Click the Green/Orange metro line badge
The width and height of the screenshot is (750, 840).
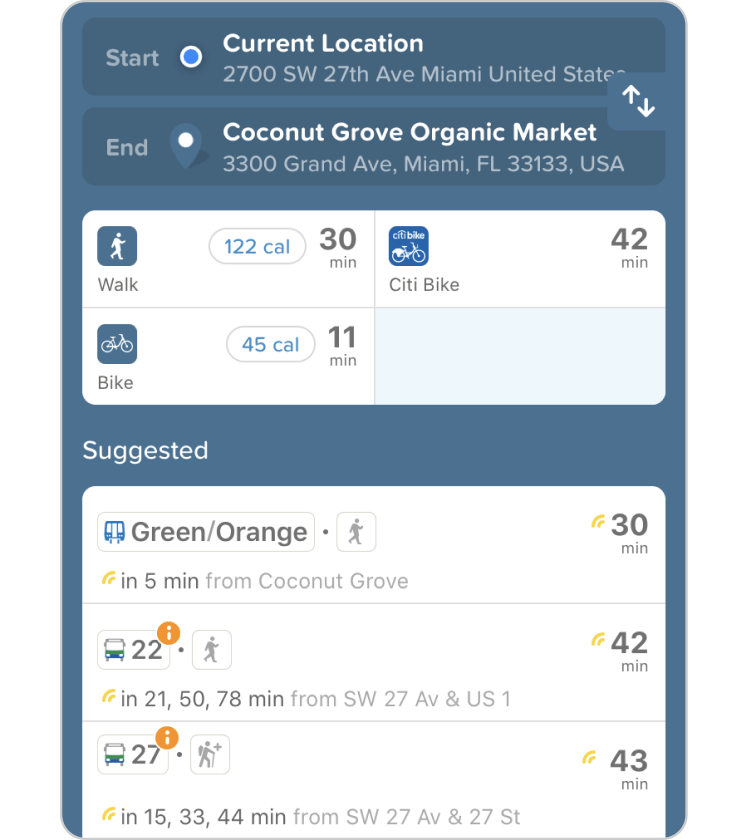coord(206,532)
